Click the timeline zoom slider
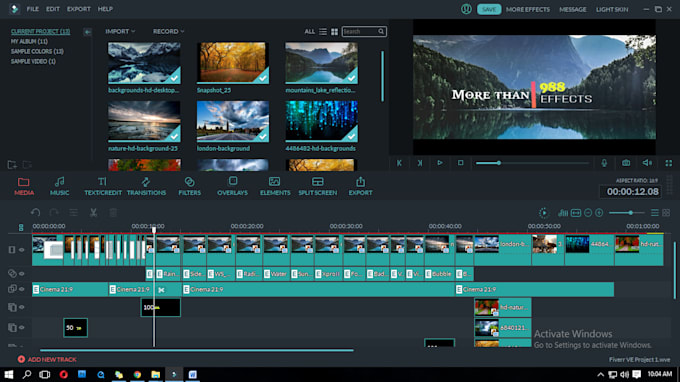The height and width of the screenshot is (382, 680). click(628, 213)
